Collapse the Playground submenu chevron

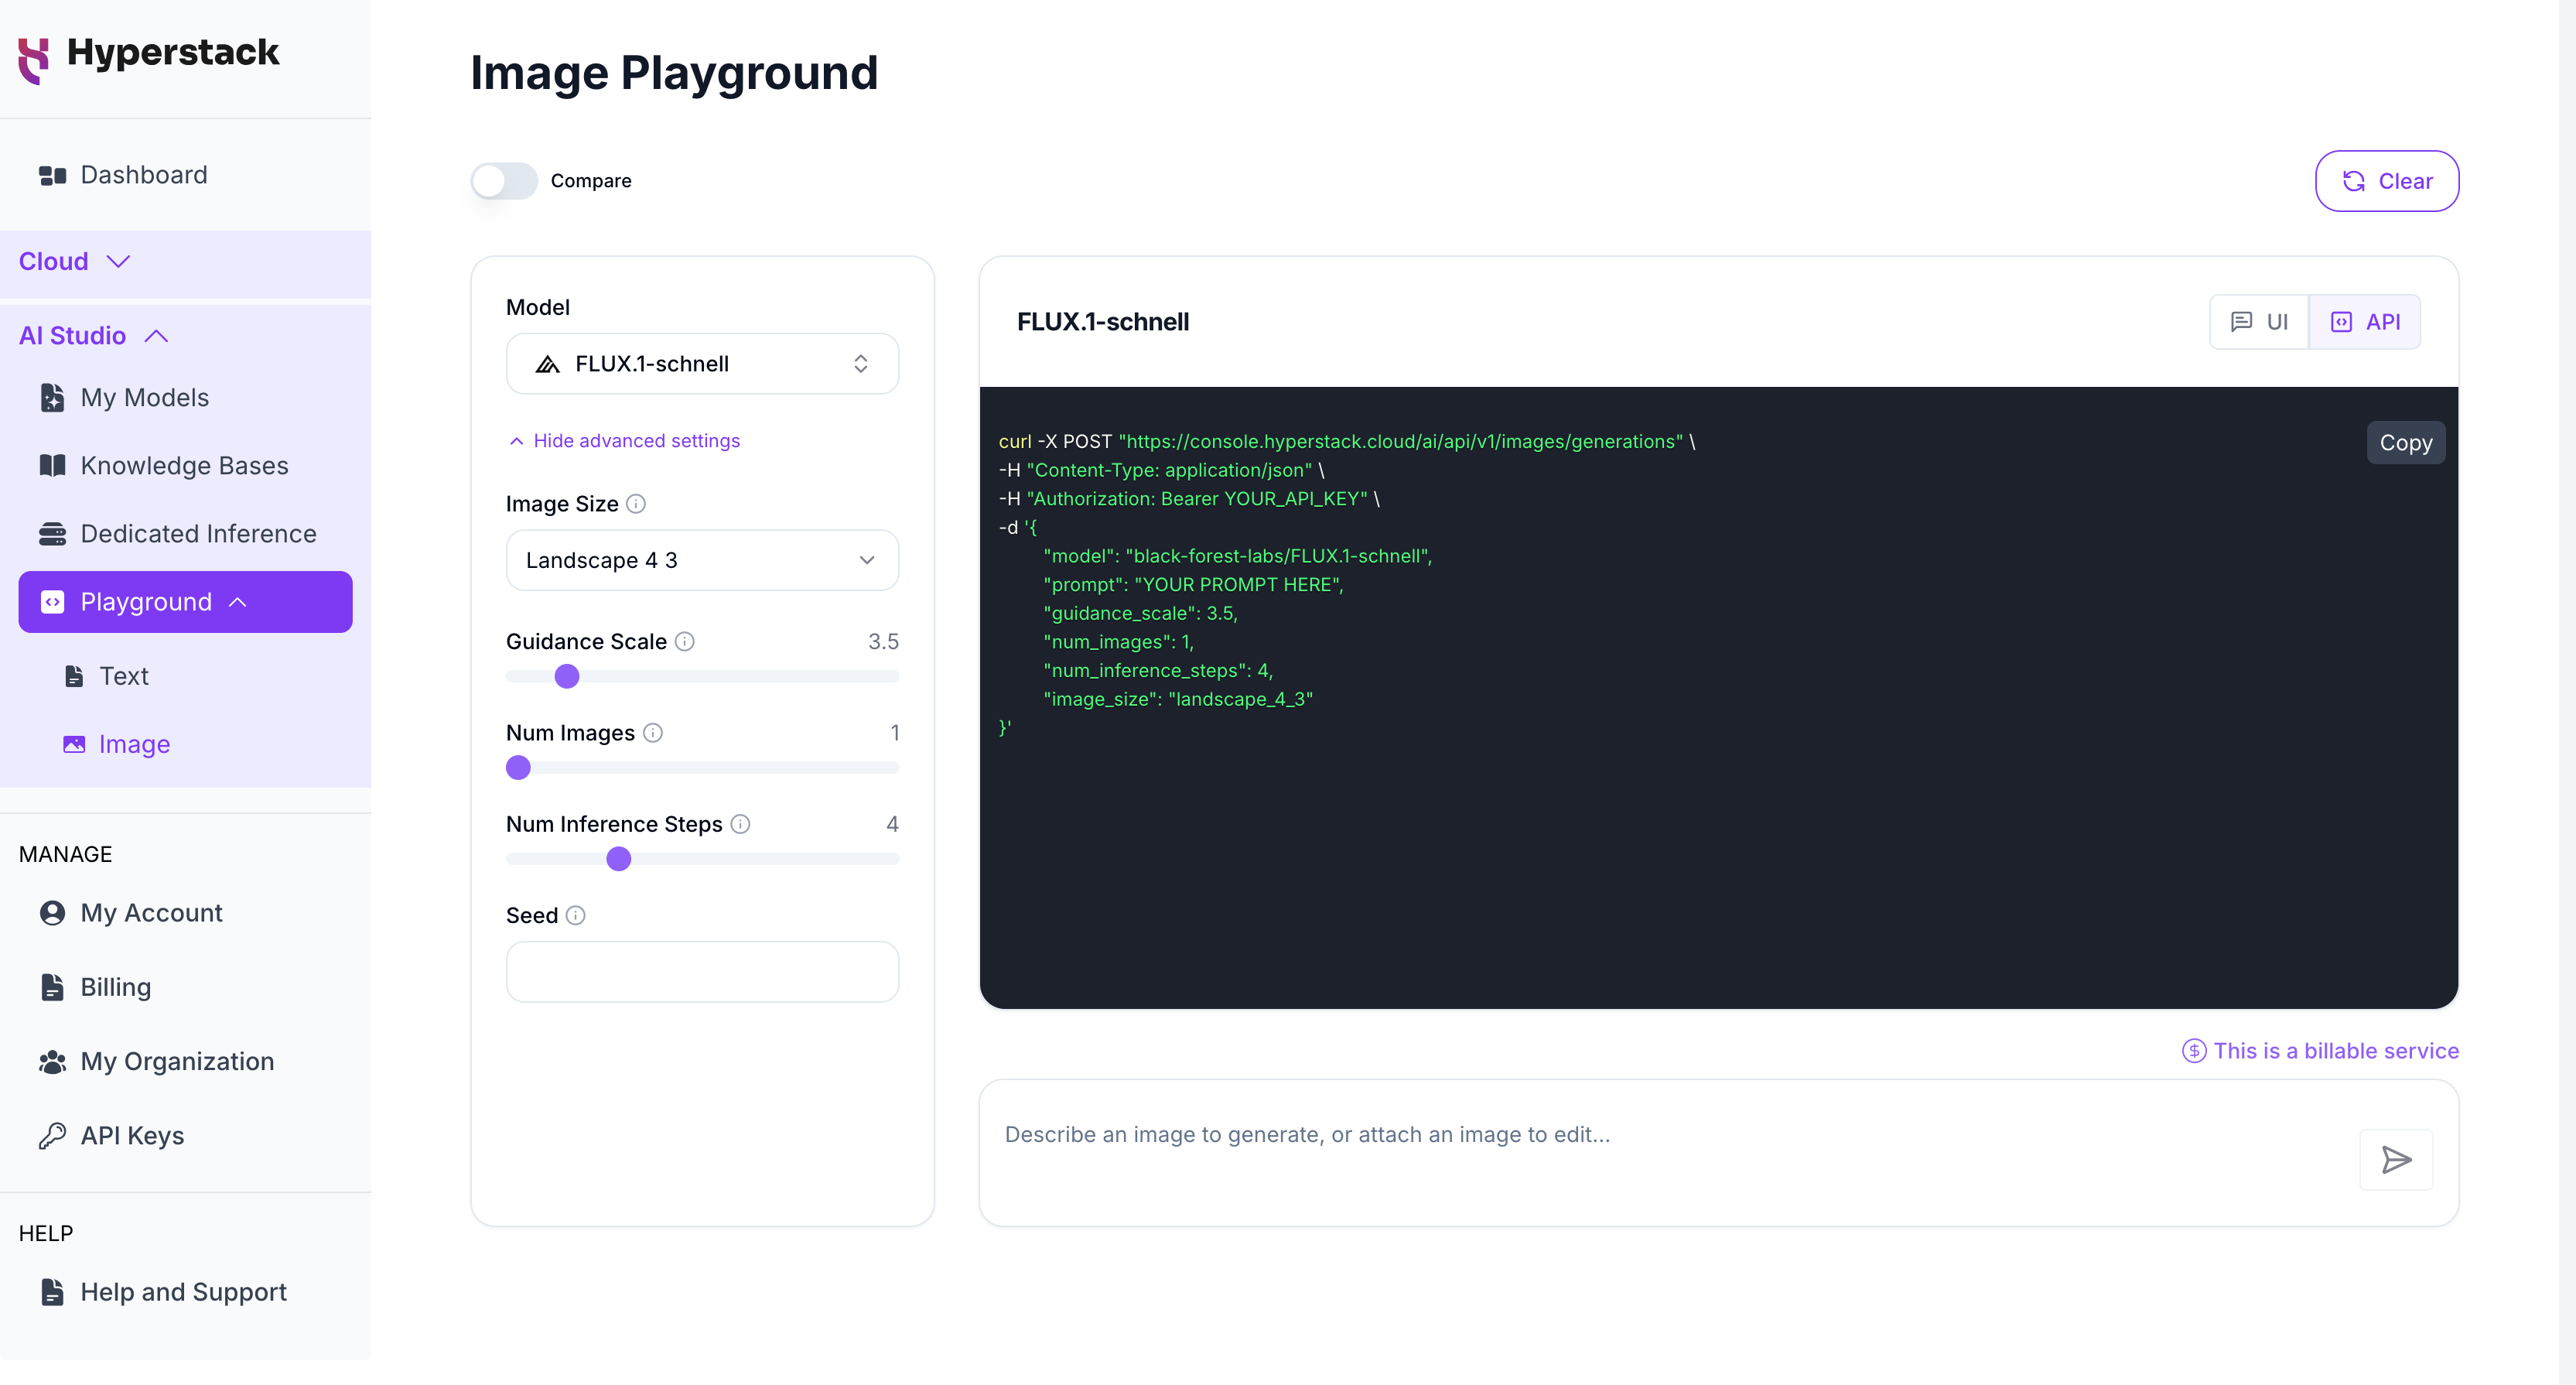click(x=238, y=602)
